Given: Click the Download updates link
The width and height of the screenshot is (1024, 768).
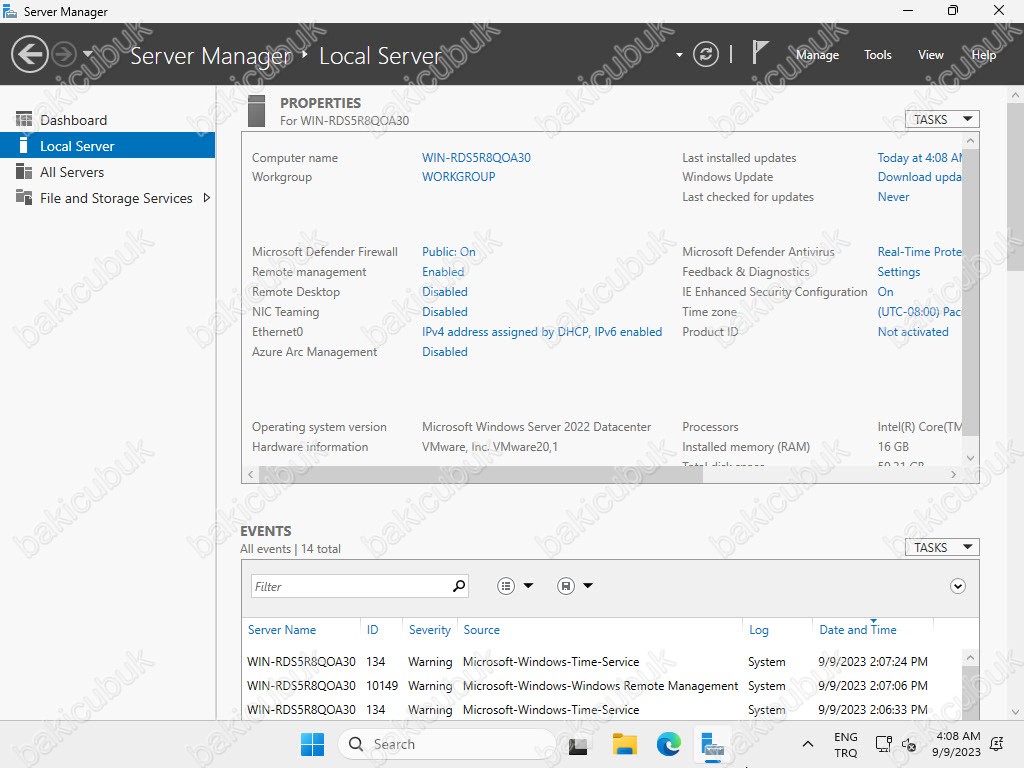Looking at the screenshot, I should coord(920,176).
